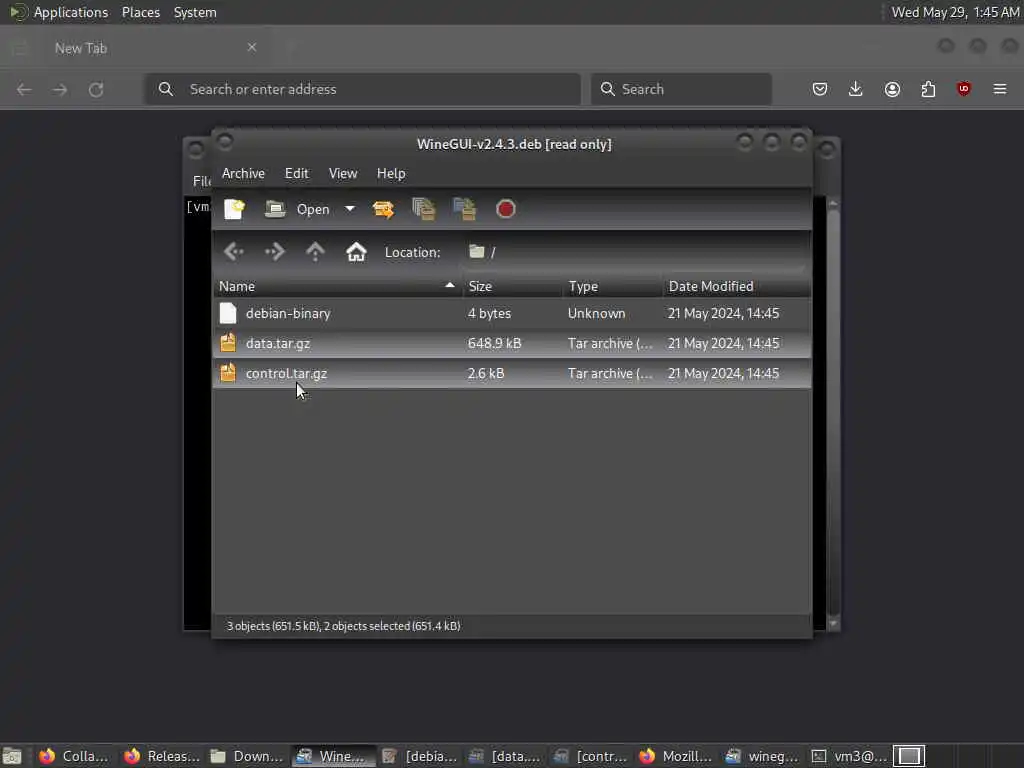Create a new archive via toolbar icon
This screenshot has height=768, width=1024.
(234, 209)
